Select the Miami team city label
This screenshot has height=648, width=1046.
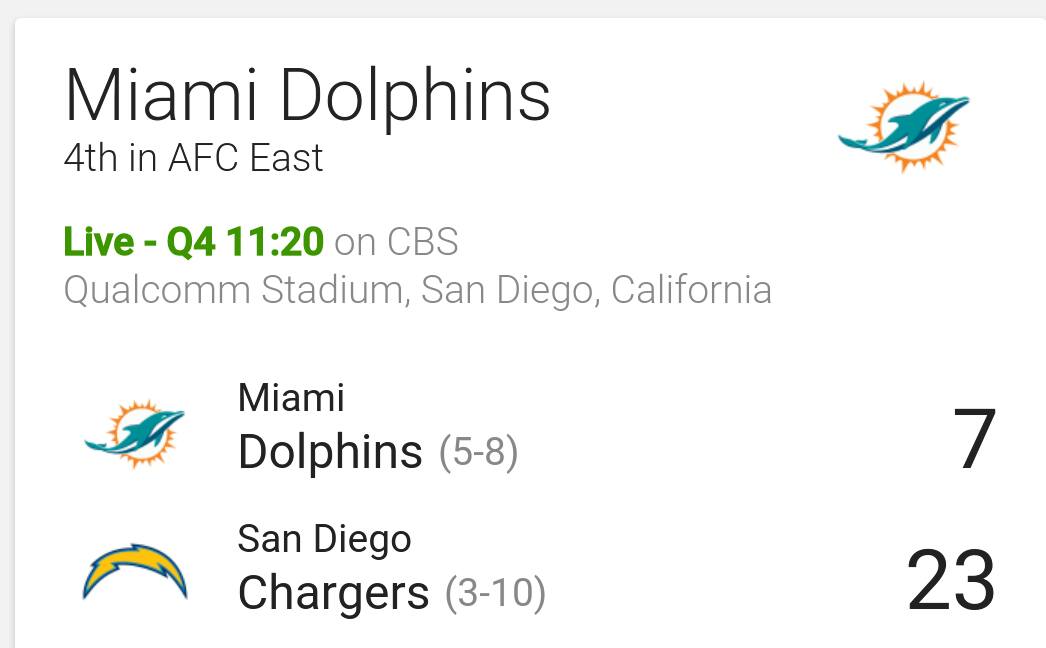tap(292, 398)
